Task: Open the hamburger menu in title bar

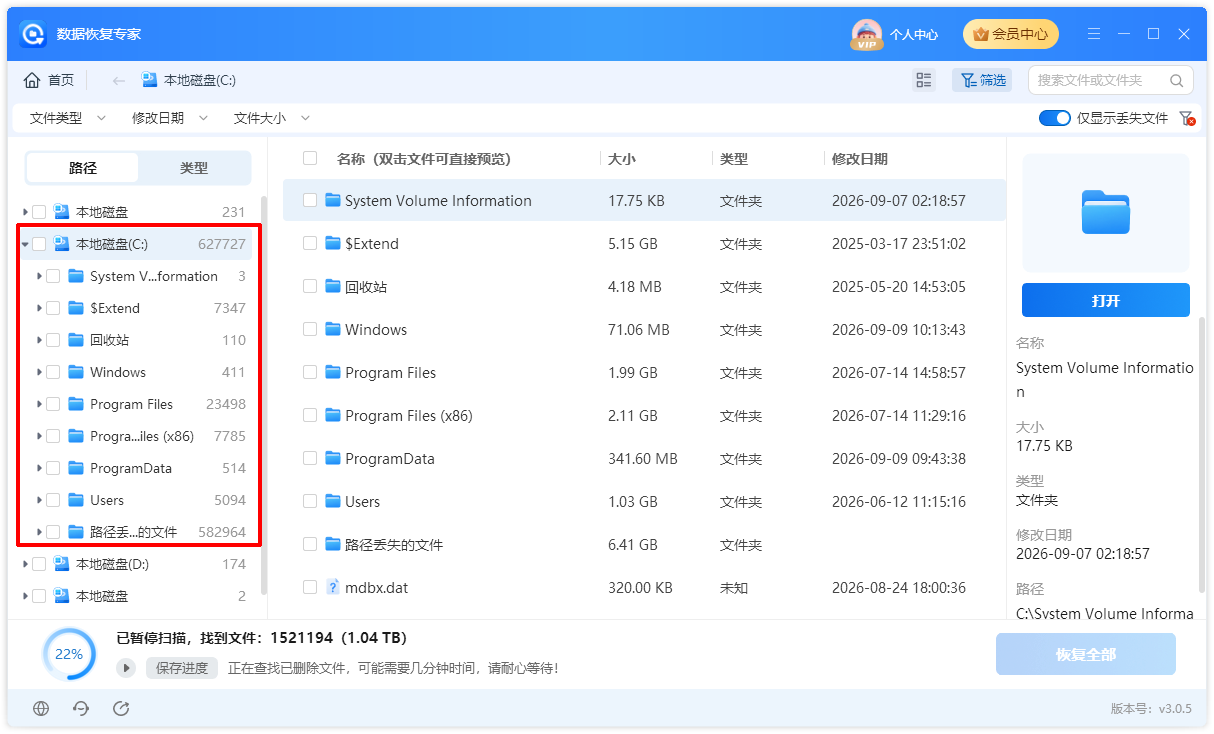Action: (1093, 34)
